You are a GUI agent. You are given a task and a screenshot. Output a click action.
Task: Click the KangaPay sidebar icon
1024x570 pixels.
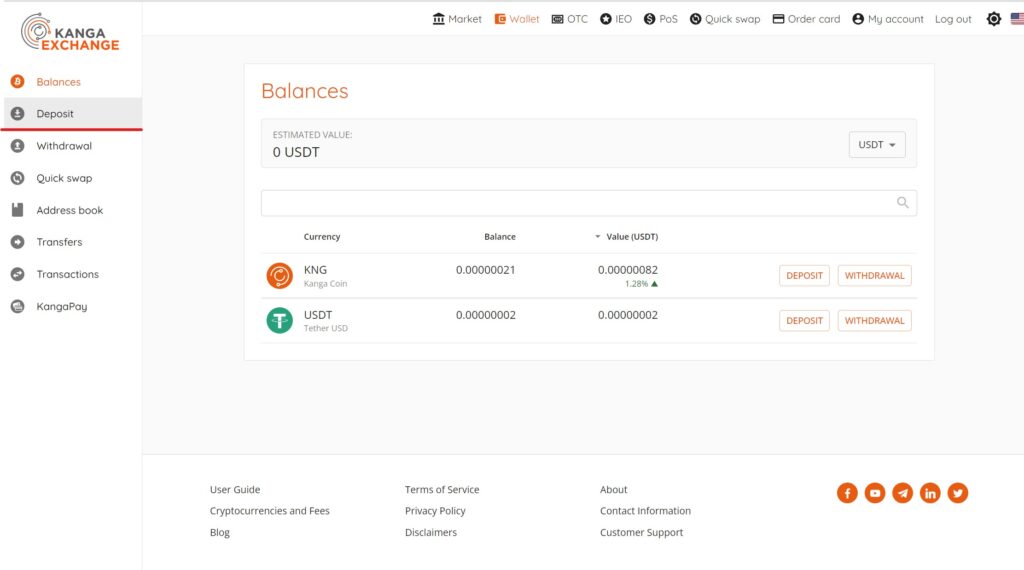coord(18,306)
